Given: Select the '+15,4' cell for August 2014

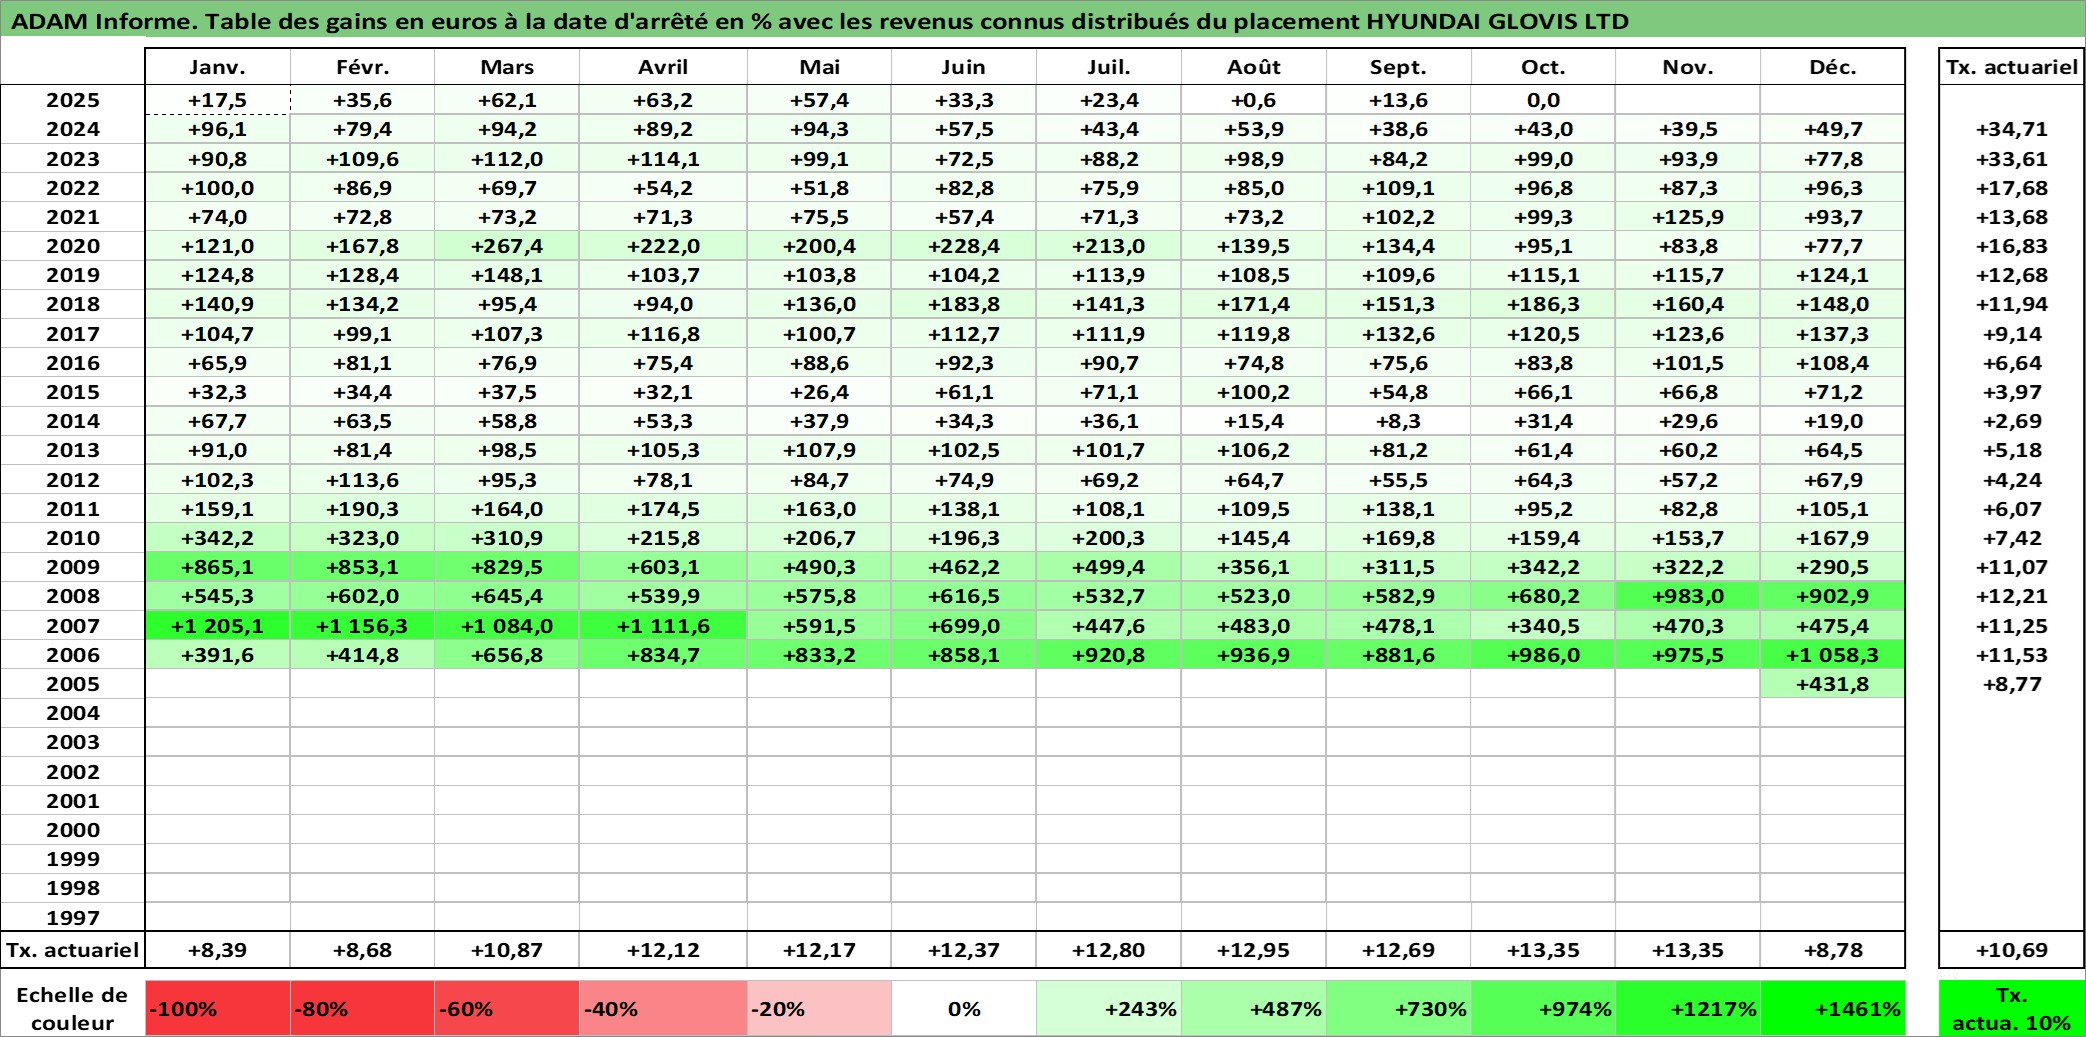Looking at the screenshot, I should tap(1254, 421).
